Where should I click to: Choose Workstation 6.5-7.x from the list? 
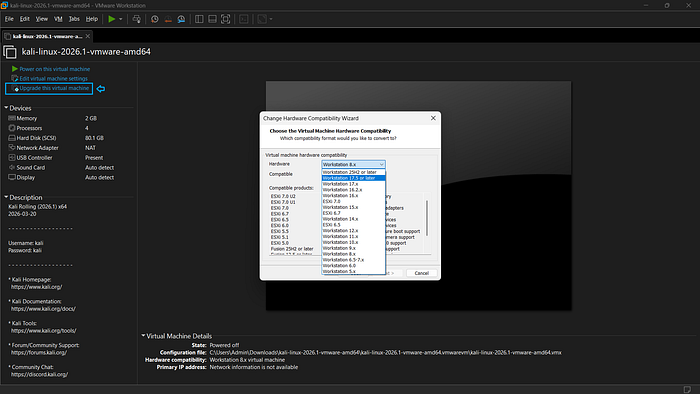[353, 259]
